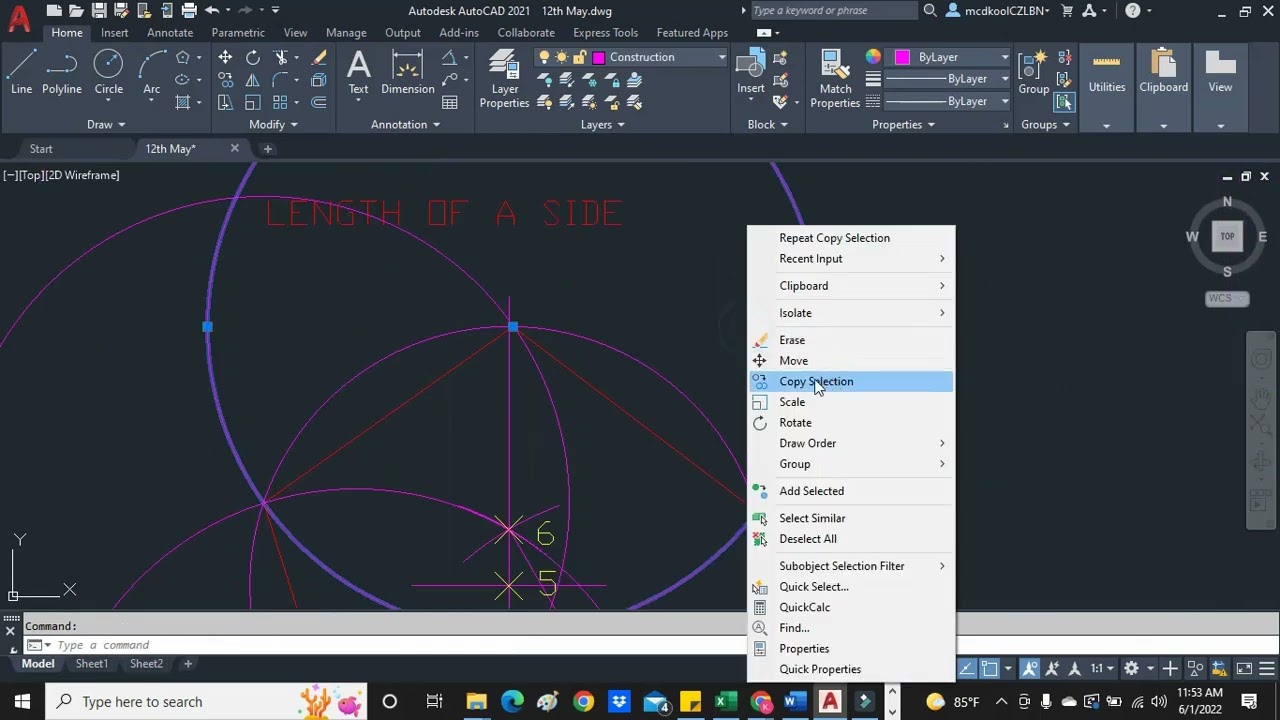
Task: Click the TOP face of ViewCube
Action: (1227, 236)
